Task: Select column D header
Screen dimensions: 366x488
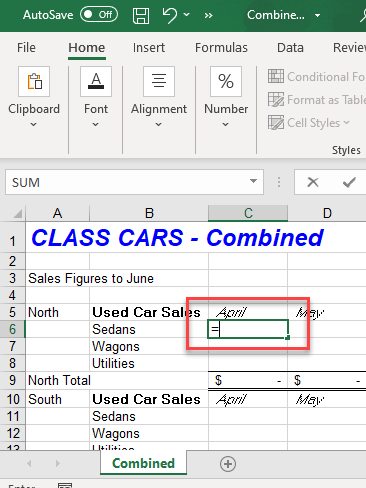Action: pos(327,213)
